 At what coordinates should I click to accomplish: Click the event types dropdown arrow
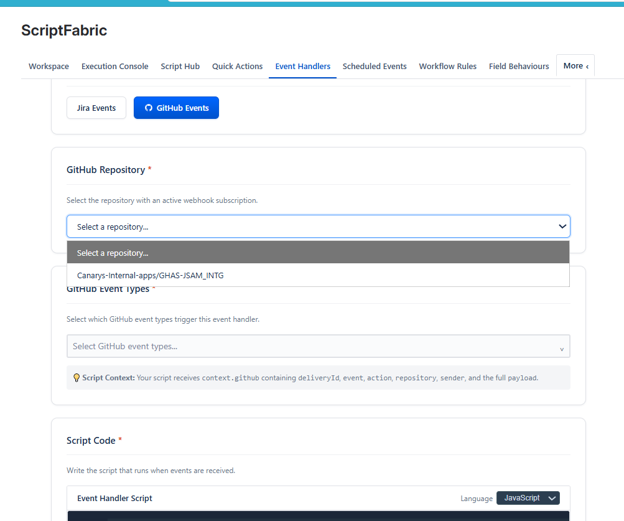tap(562, 349)
